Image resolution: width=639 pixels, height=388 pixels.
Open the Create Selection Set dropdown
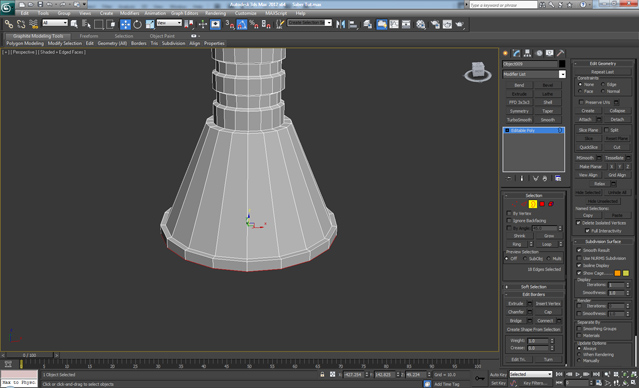(328, 23)
